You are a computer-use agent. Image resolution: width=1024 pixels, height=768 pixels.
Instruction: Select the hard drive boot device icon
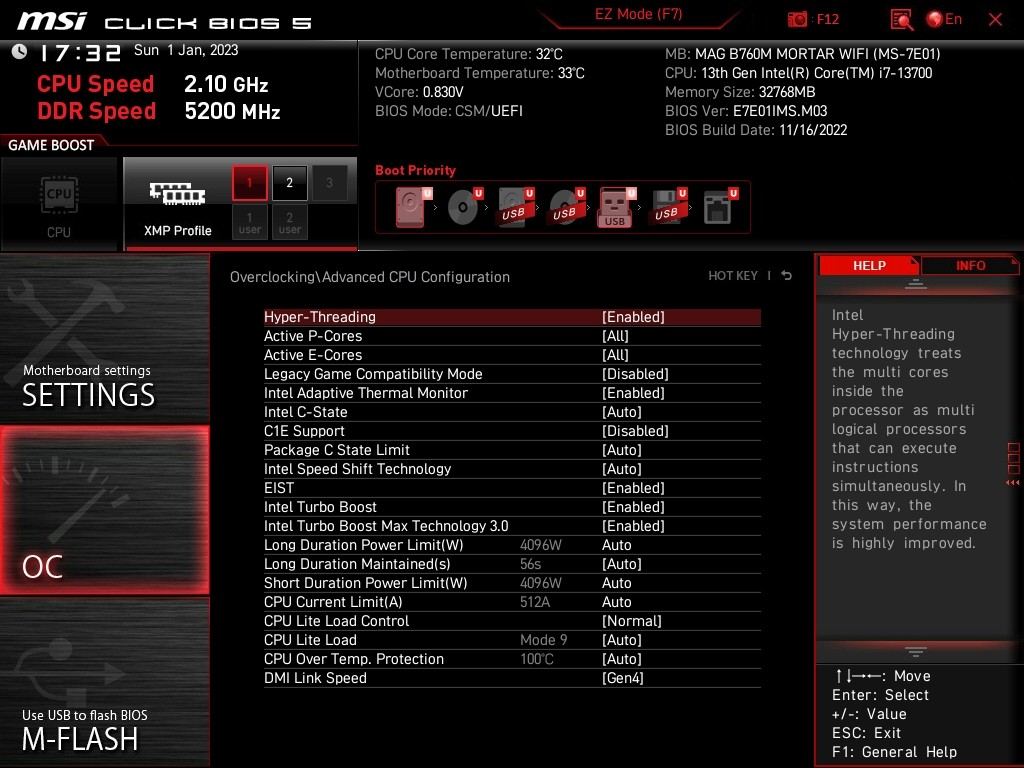pyautogui.click(x=412, y=207)
